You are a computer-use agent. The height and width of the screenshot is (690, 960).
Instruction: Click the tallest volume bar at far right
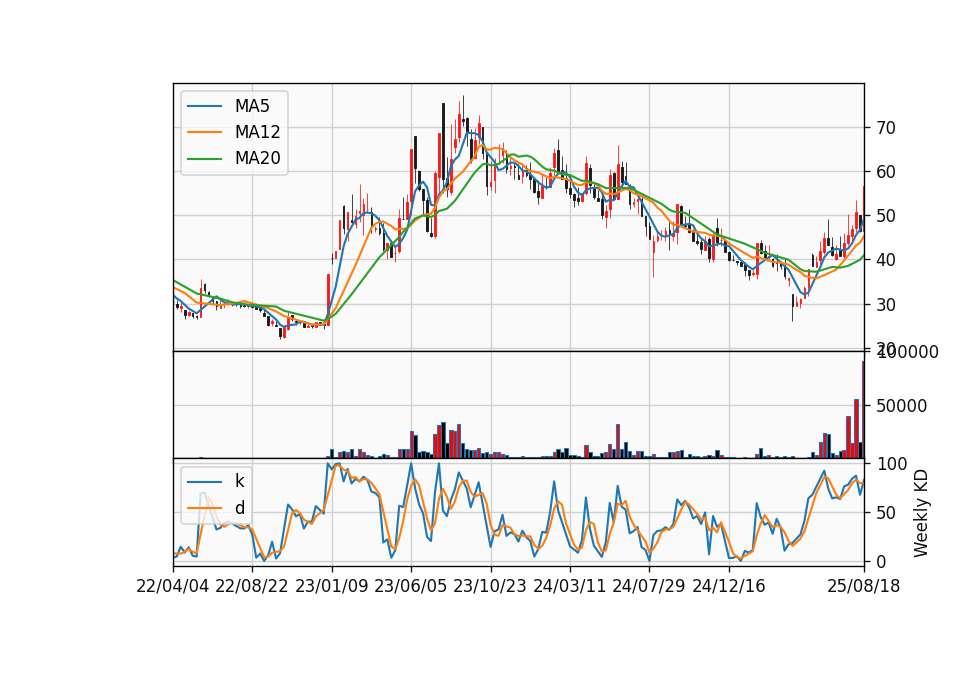[863, 410]
